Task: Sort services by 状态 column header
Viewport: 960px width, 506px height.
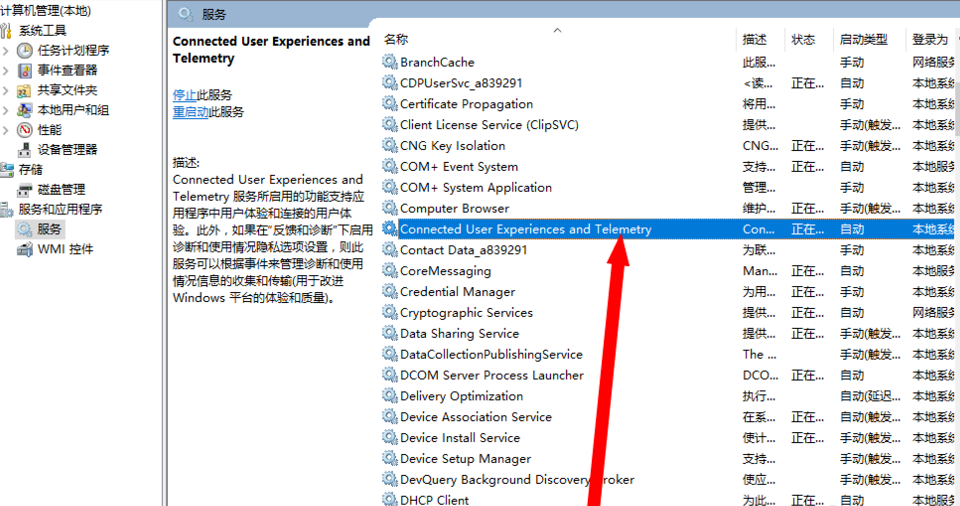Action: click(803, 39)
